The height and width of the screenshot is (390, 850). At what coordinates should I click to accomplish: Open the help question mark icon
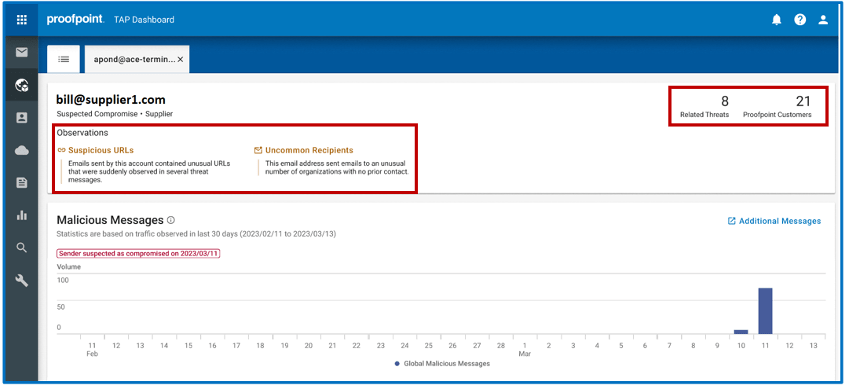coord(800,20)
